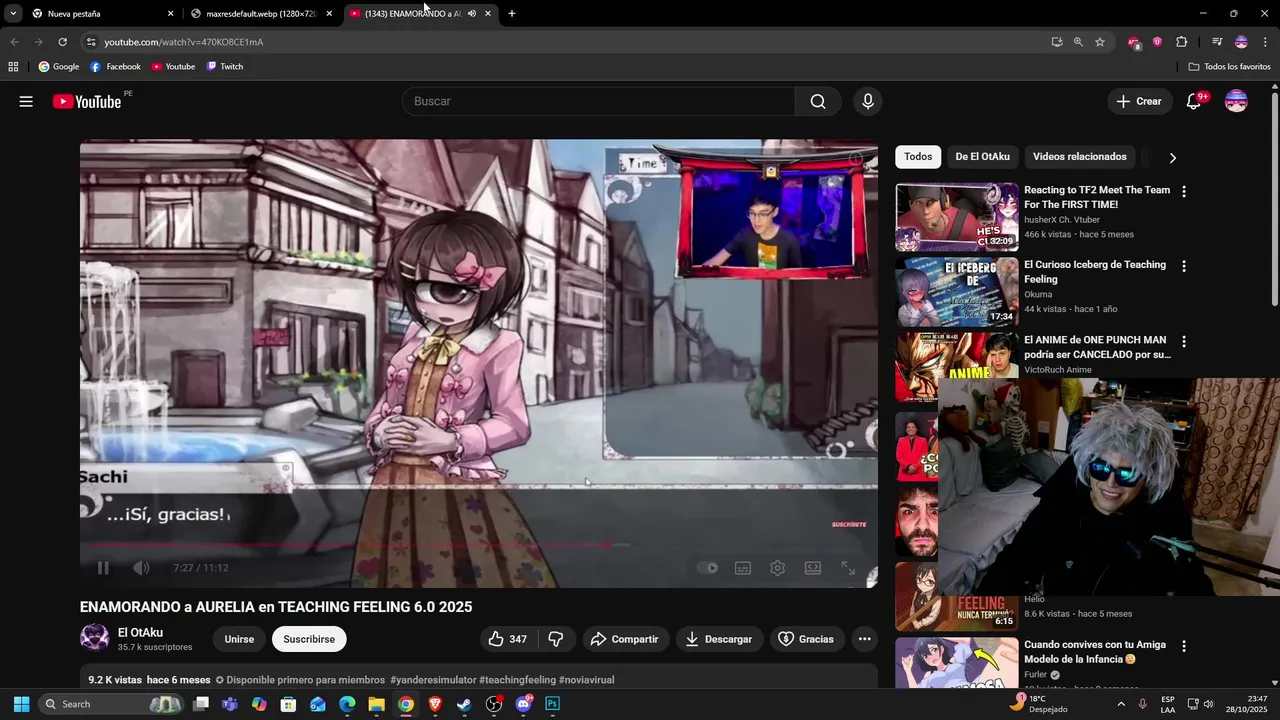The image size is (1280, 720).
Task: Like the video with 347 likes
Action: [508, 639]
